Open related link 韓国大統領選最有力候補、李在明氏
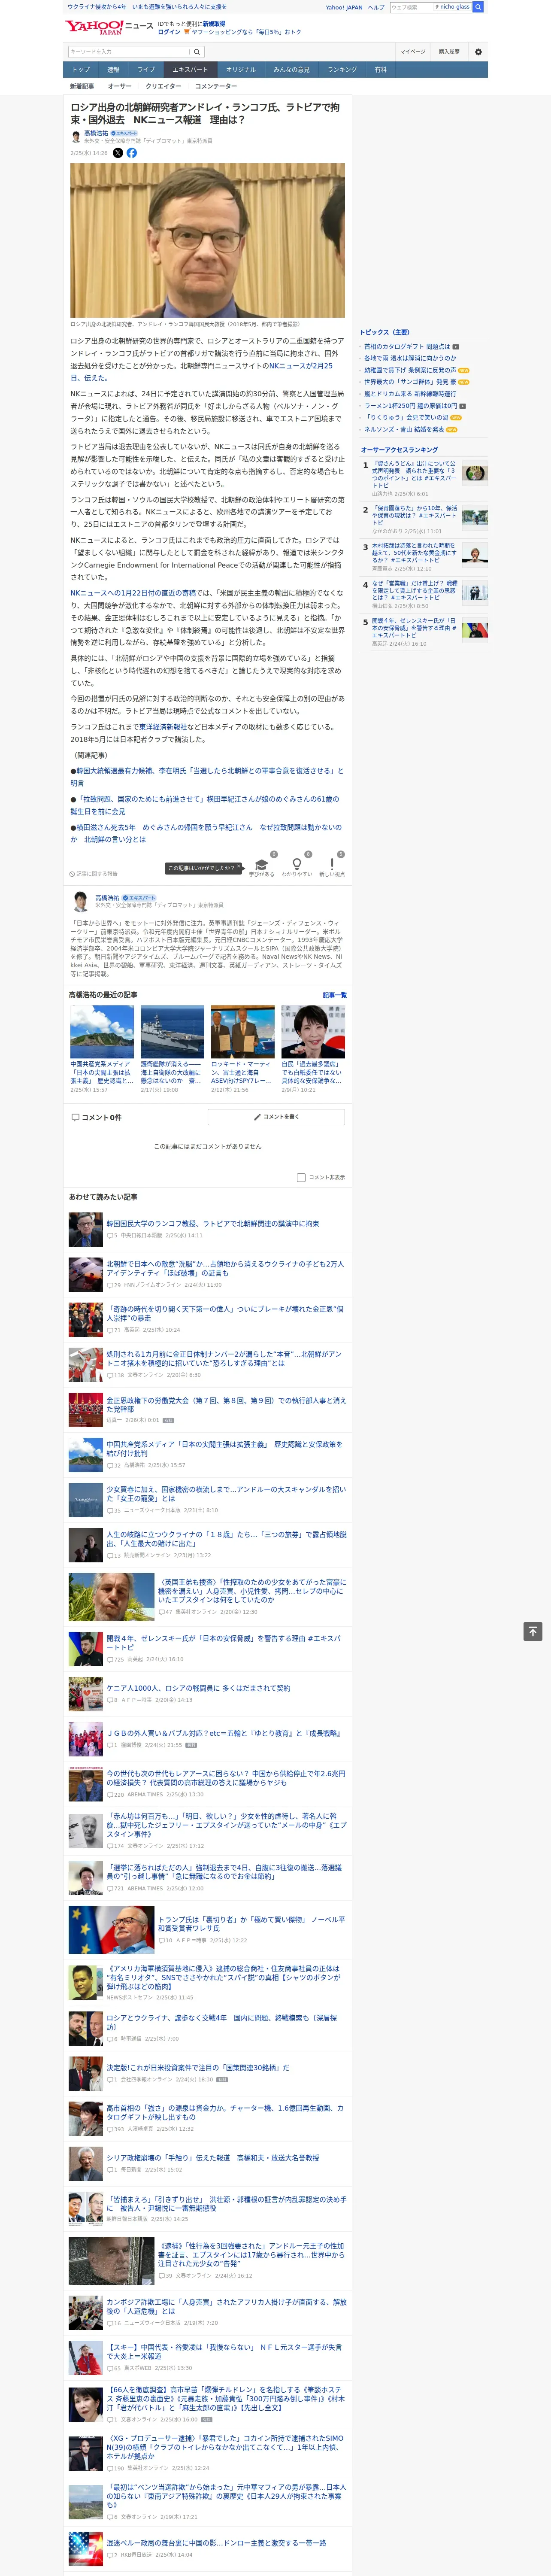The image size is (551, 2576). pyautogui.click(x=206, y=777)
